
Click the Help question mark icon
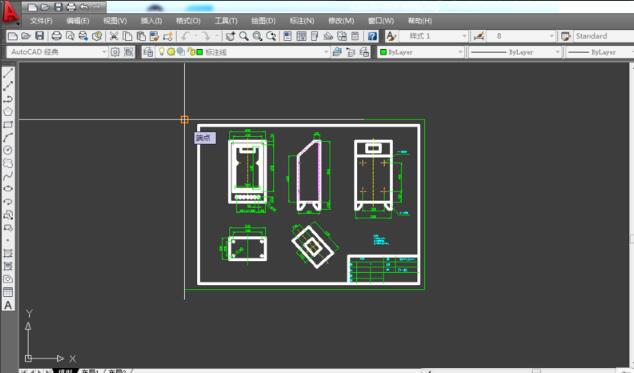click(x=372, y=36)
